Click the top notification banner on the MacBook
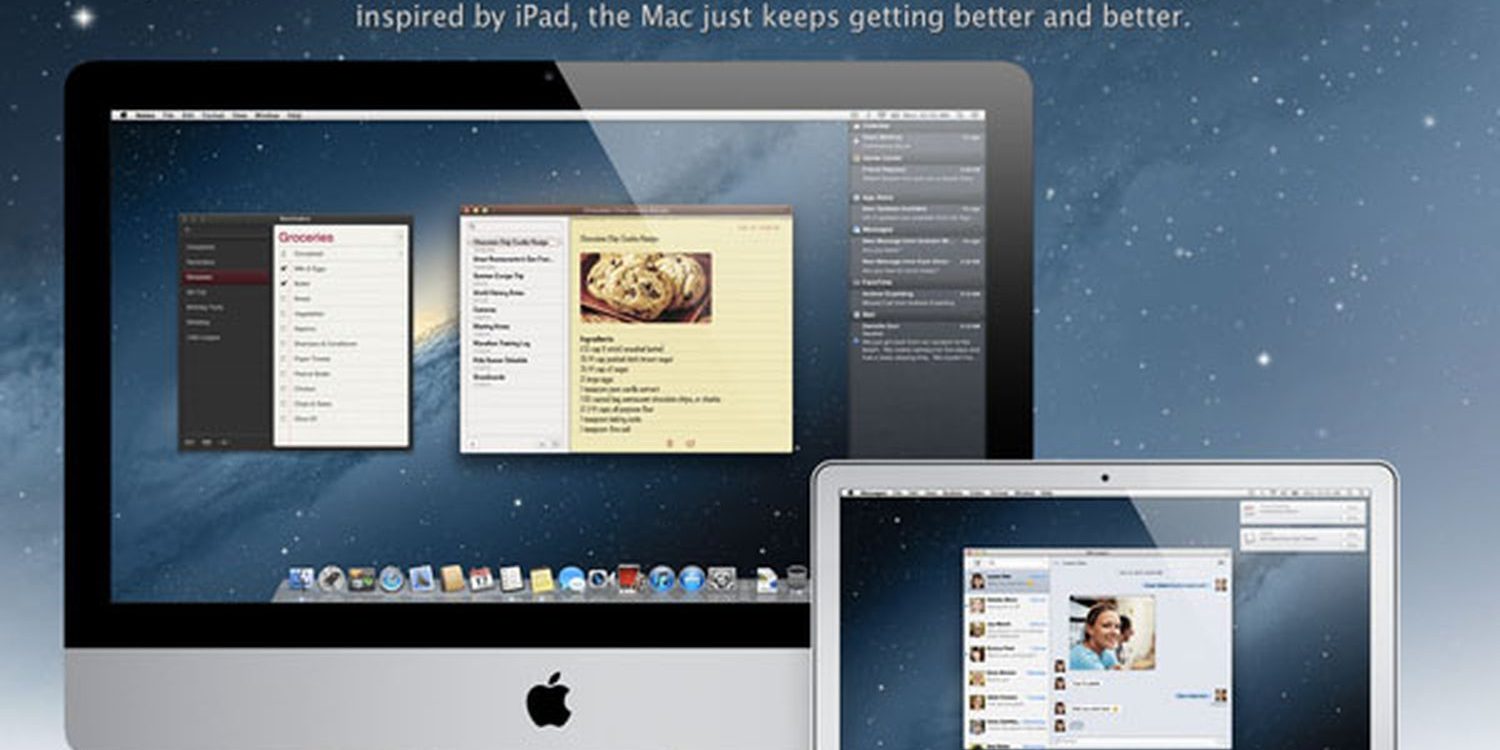This screenshot has height=750, width=1500. point(1303,512)
